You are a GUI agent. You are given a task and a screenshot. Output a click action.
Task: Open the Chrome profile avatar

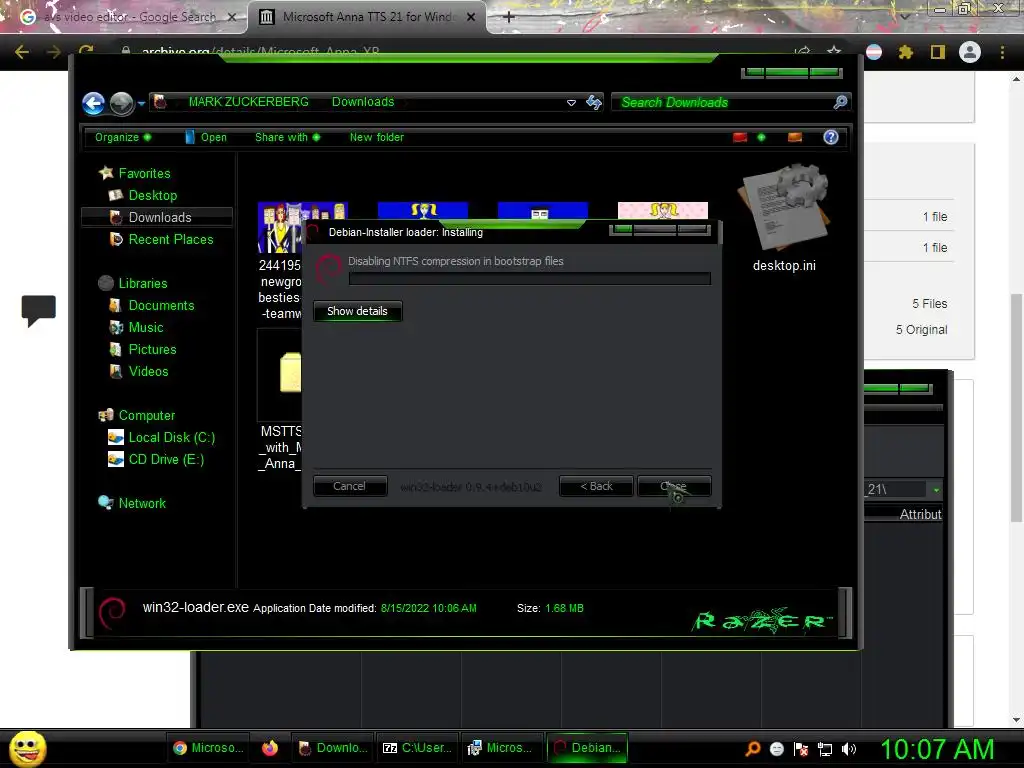click(x=970, y=52)
